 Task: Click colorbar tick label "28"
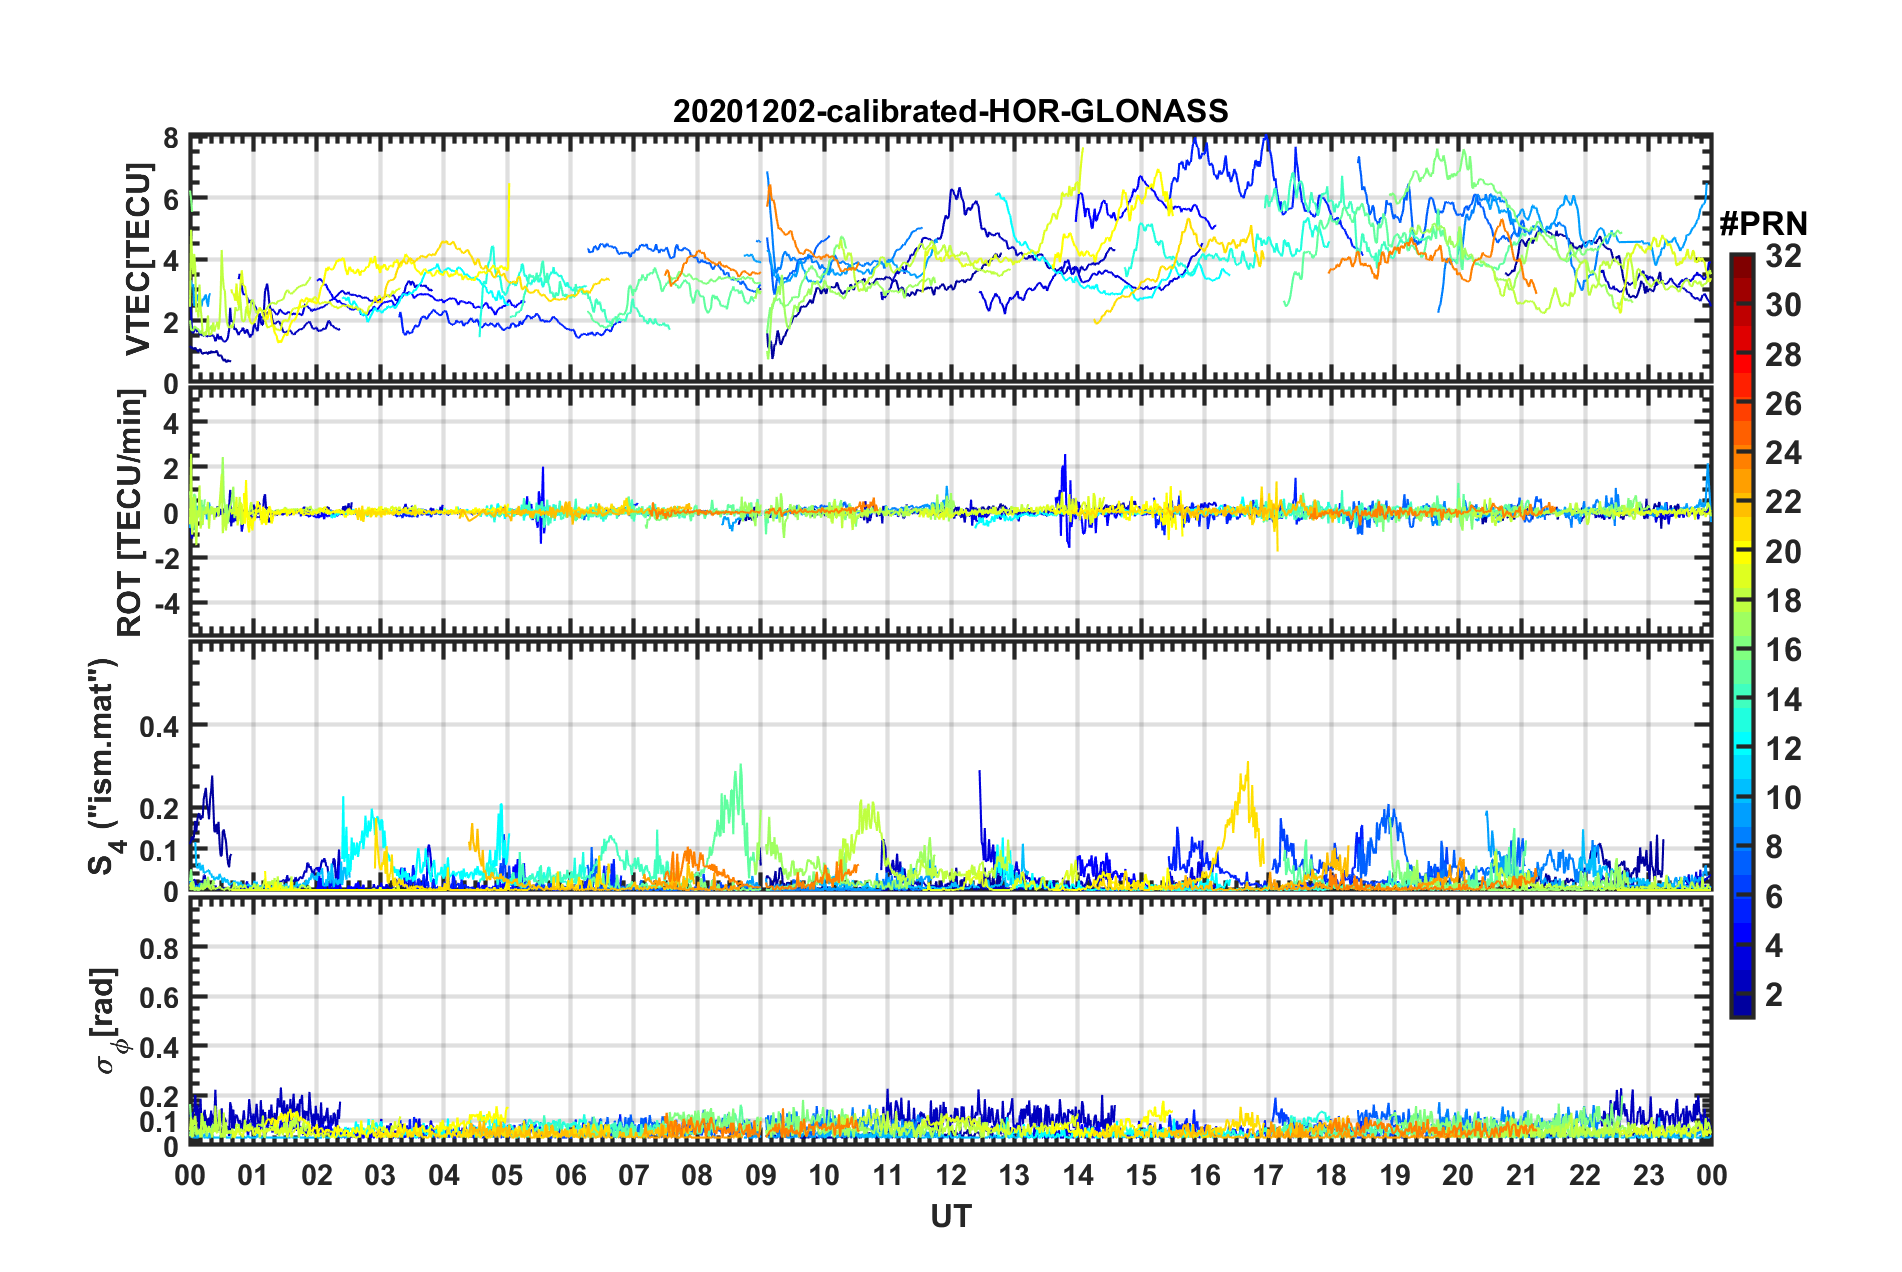point(1783,355)
